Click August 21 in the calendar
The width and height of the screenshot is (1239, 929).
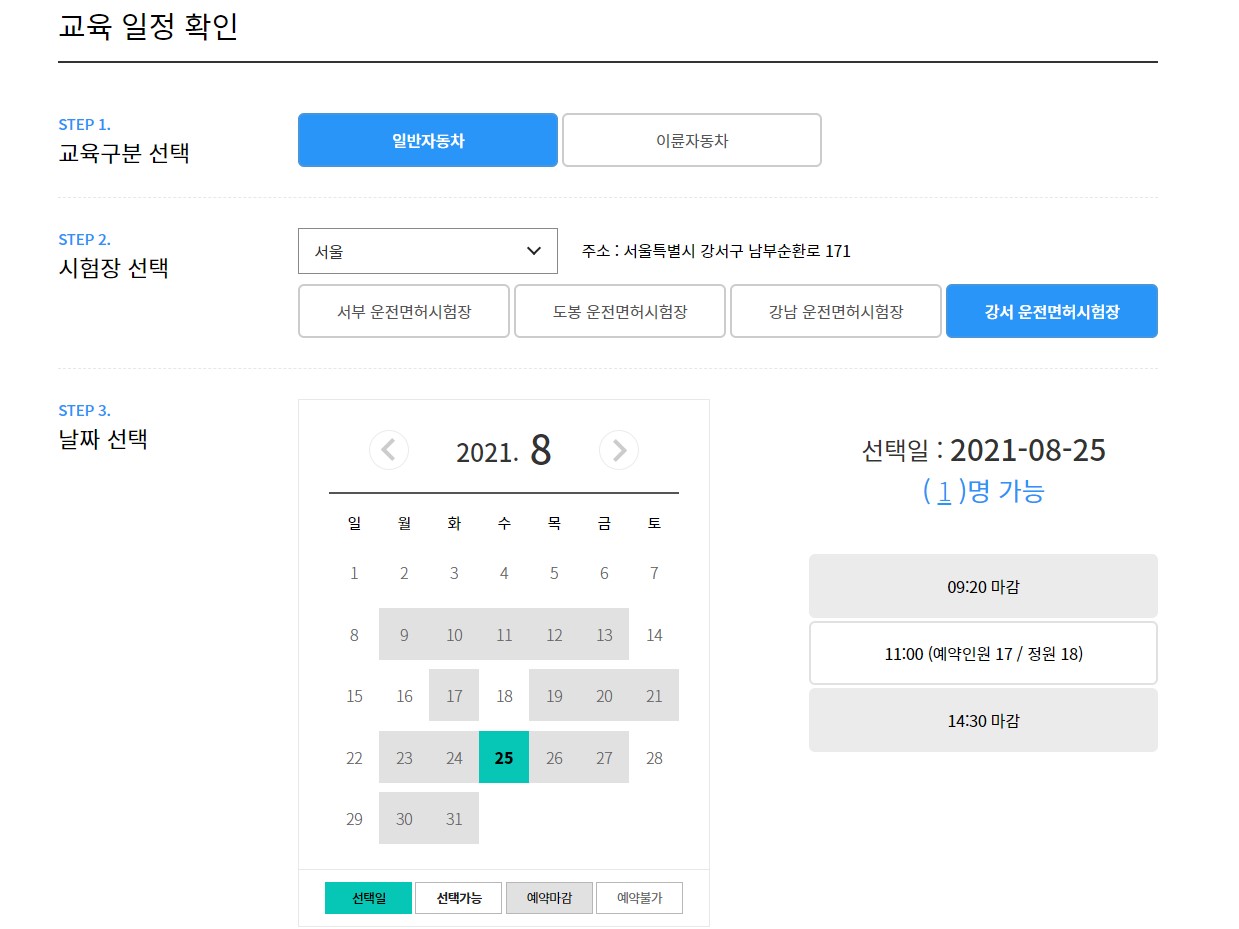pos(654,696)
